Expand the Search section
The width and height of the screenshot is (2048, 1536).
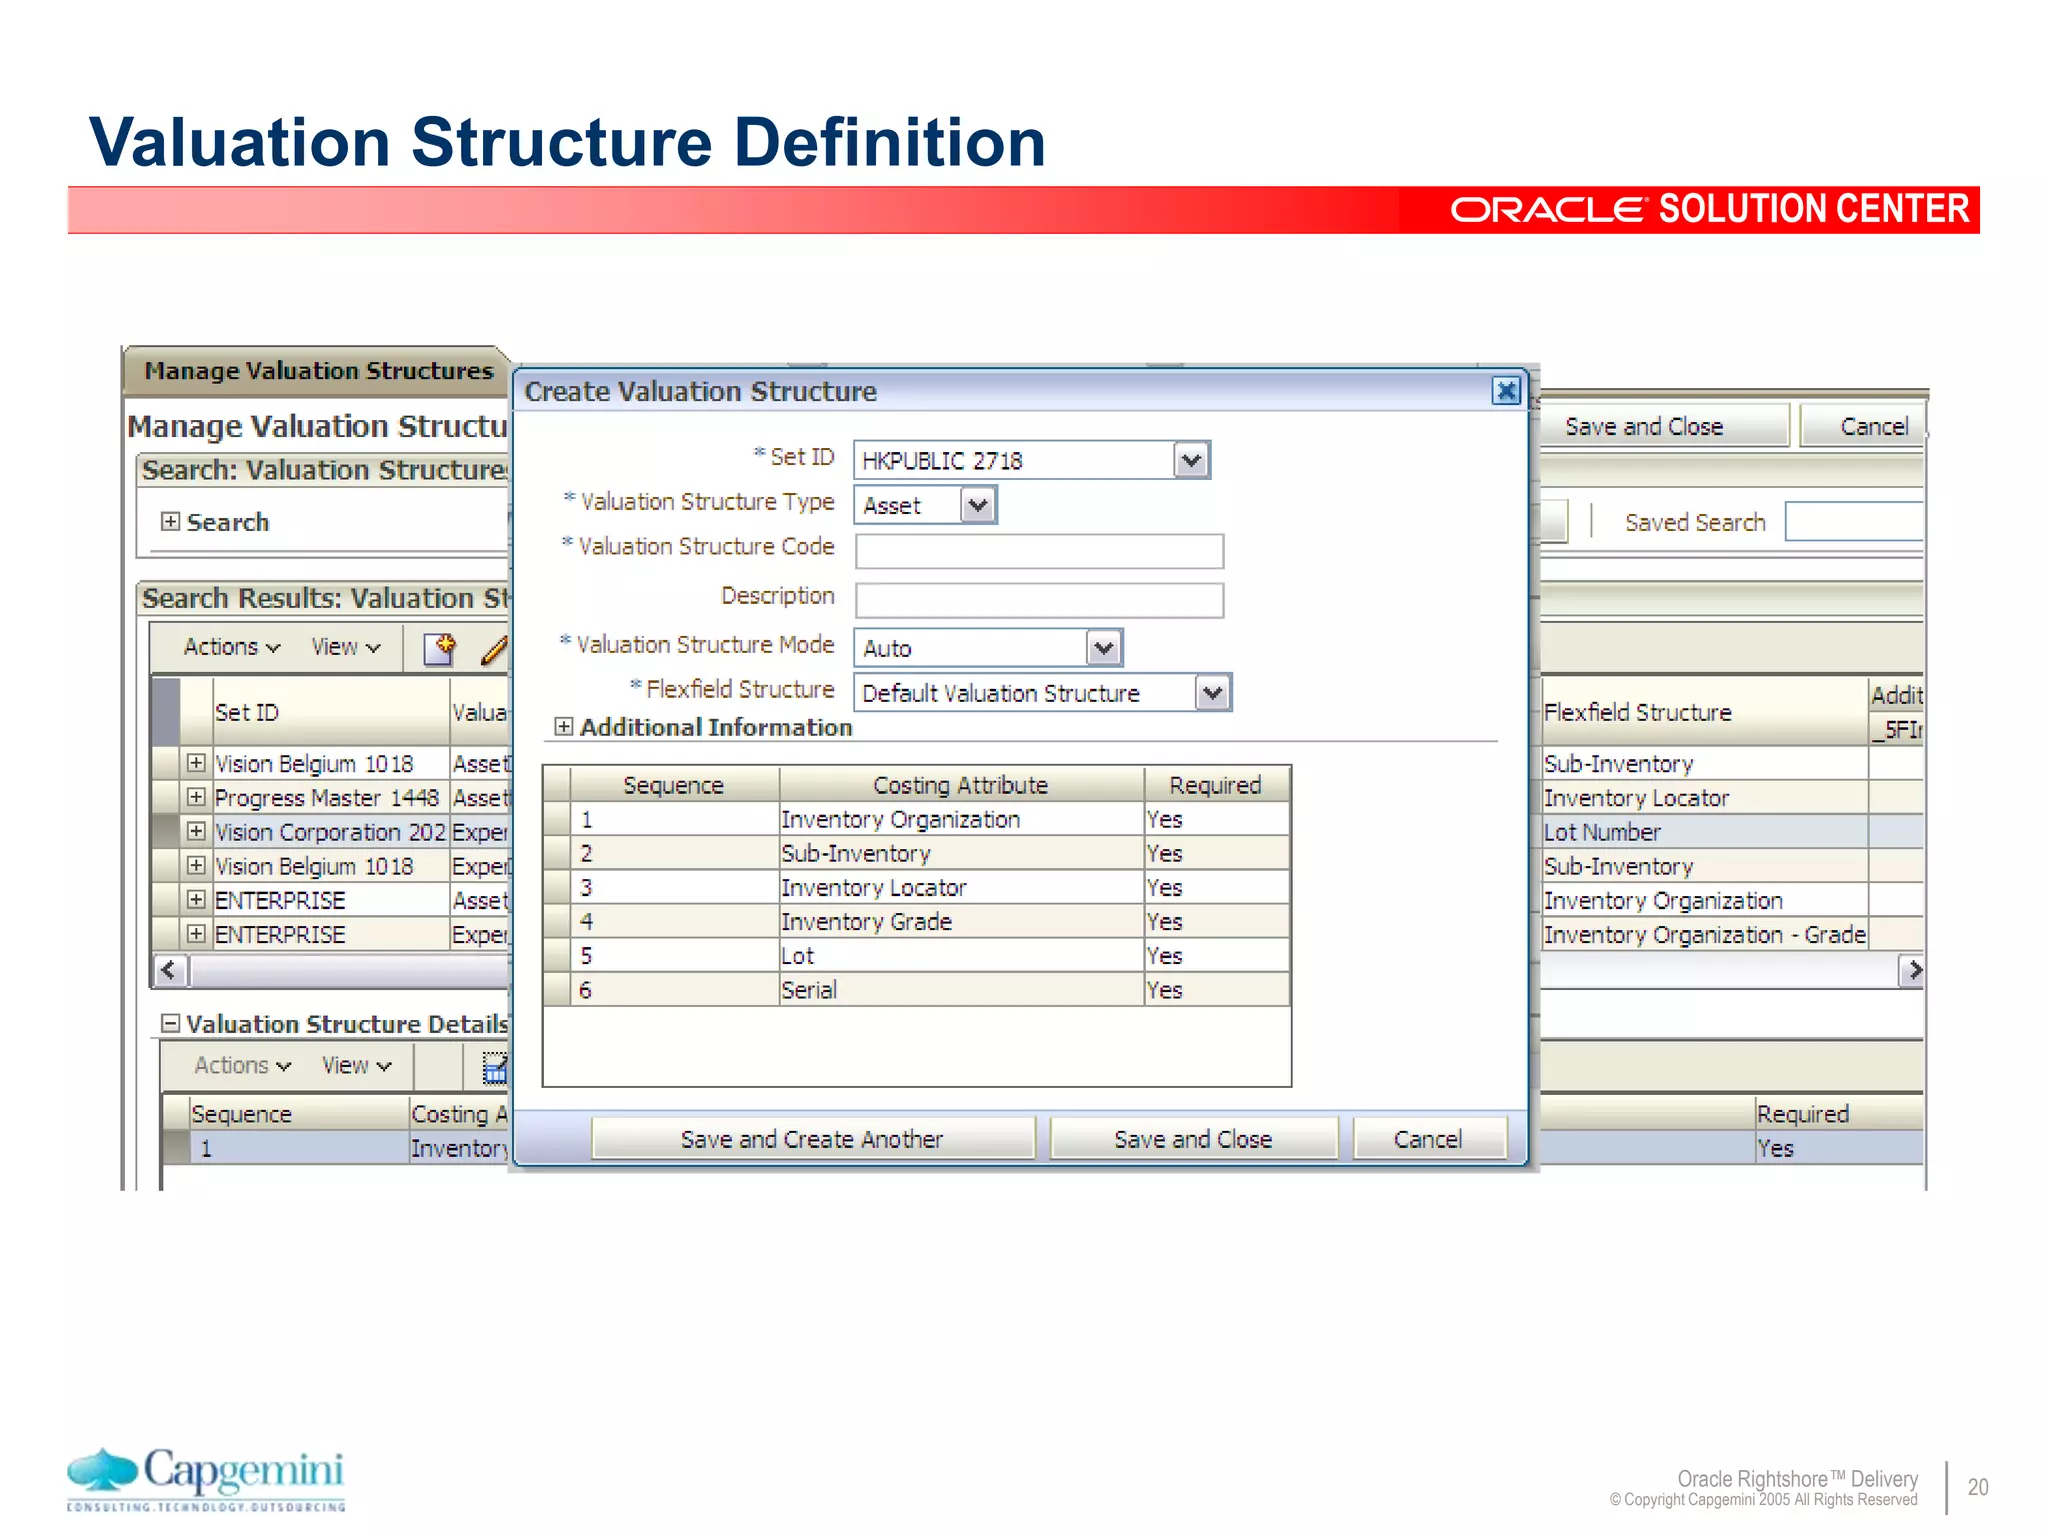[x=171, y=521]
